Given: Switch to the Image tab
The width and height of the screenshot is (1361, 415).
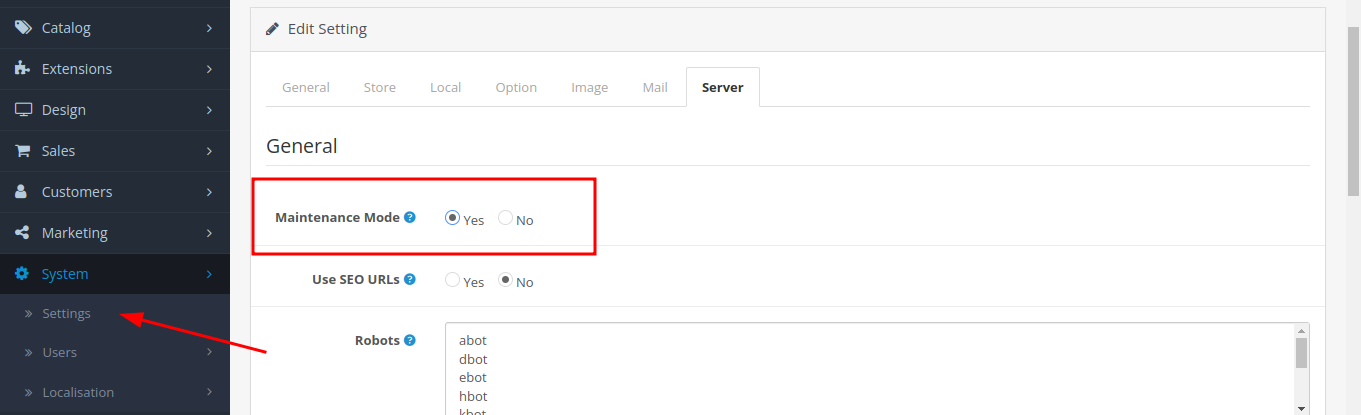Looking at the screenshot, I should (590, 87).
